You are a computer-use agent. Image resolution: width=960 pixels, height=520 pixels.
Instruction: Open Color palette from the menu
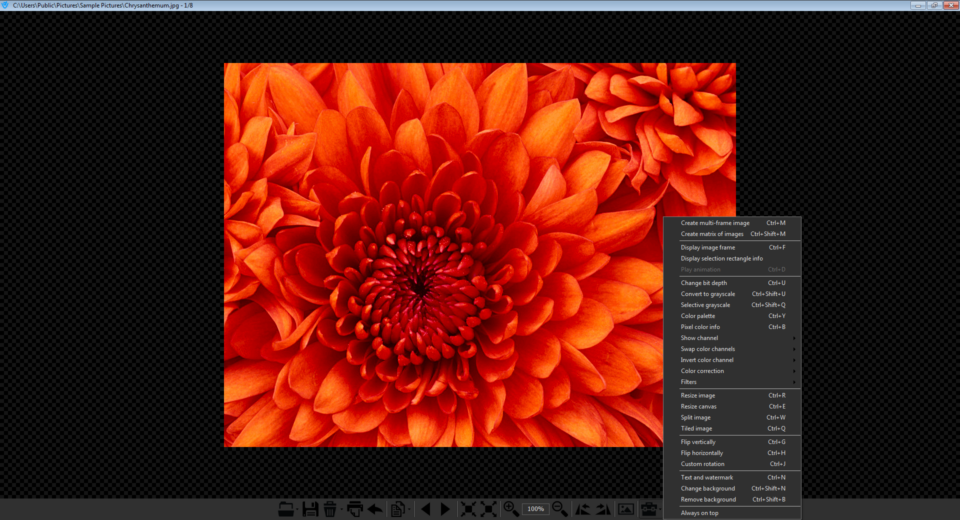698,316
